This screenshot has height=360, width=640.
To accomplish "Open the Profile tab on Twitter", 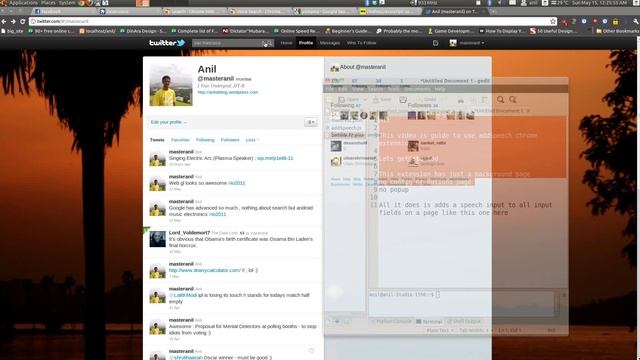I will click(x=305, y=43).
